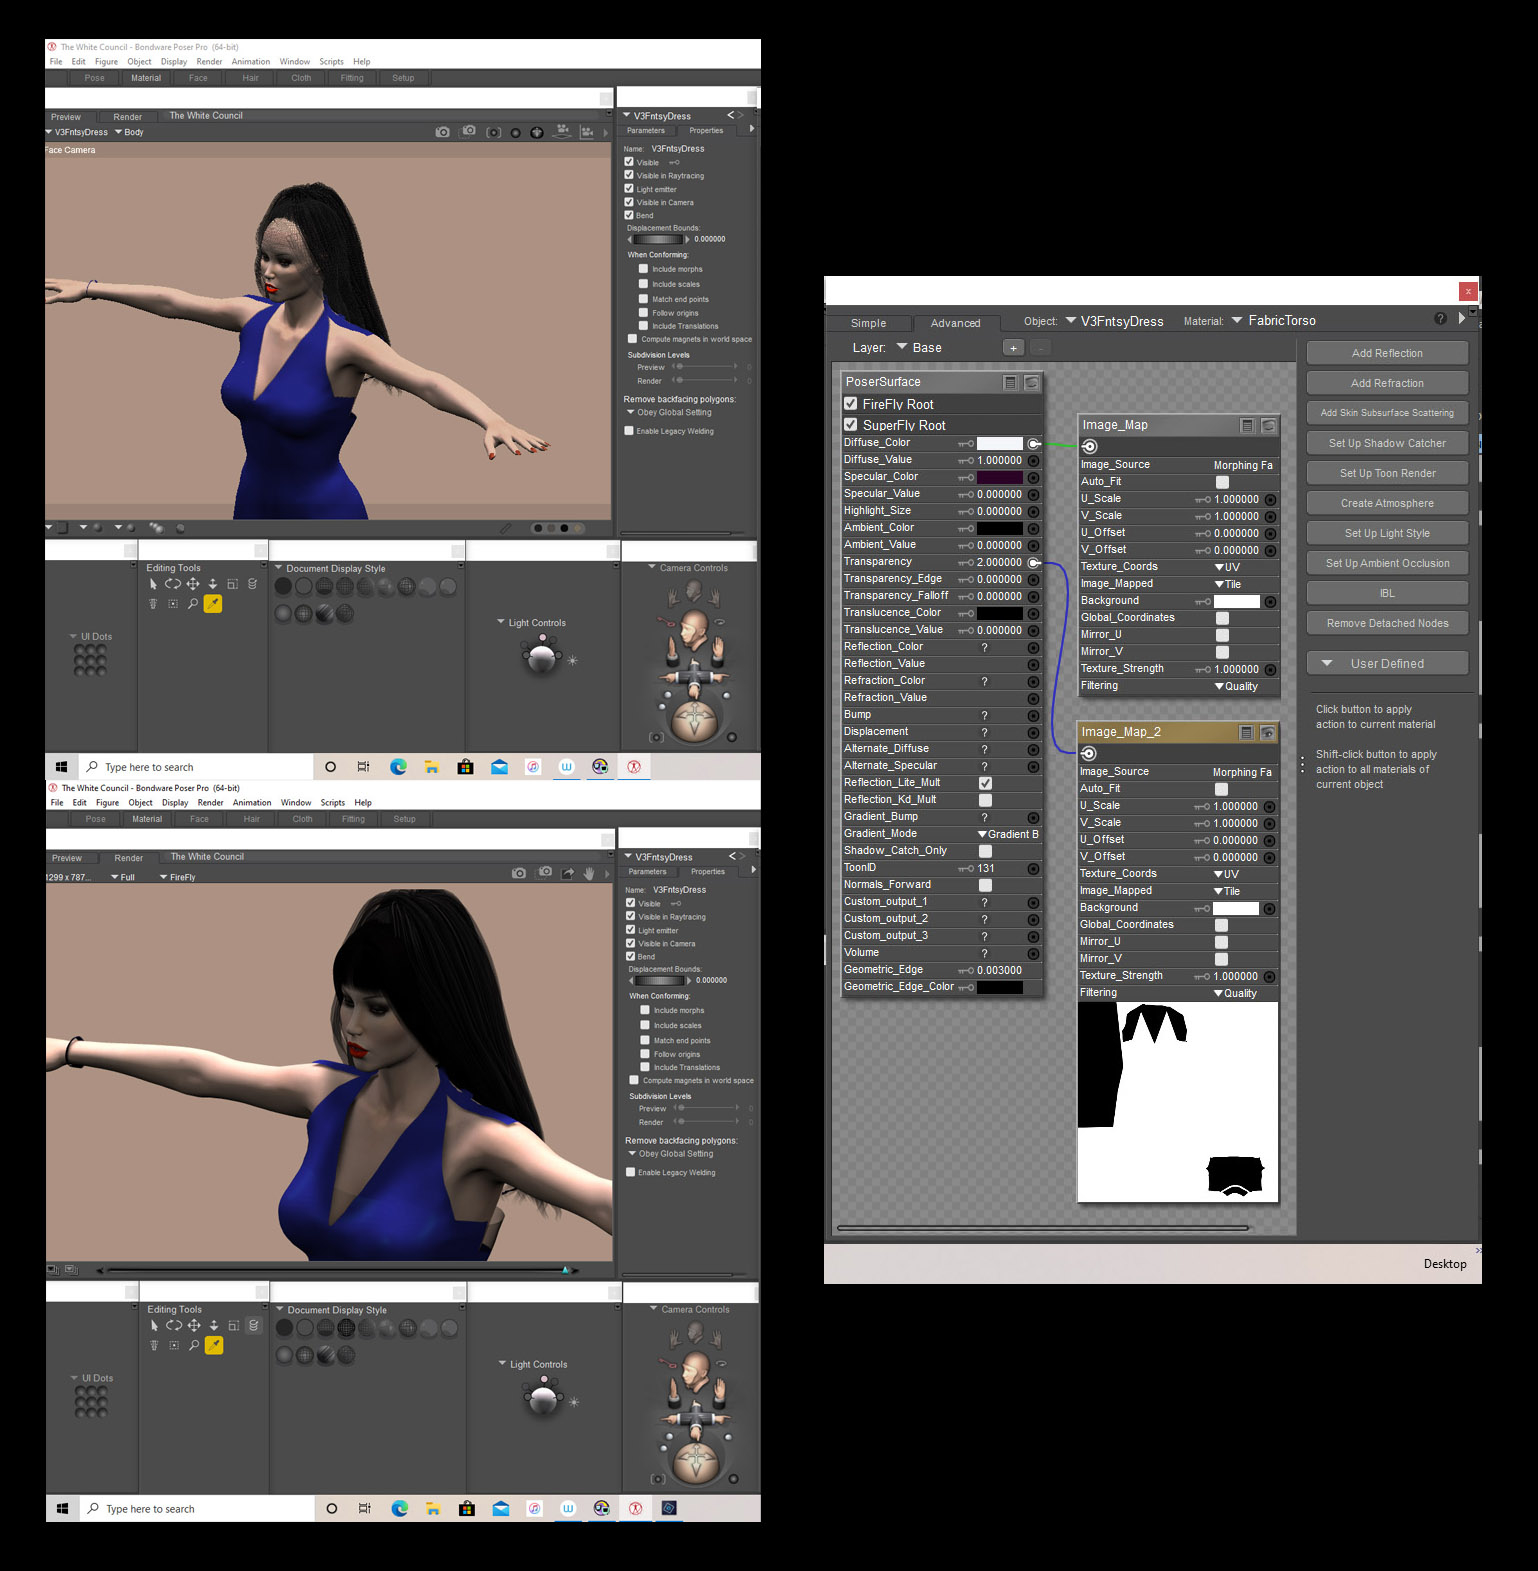
Task: Click the plus button to add a material layer
Action: (1013, 348)
